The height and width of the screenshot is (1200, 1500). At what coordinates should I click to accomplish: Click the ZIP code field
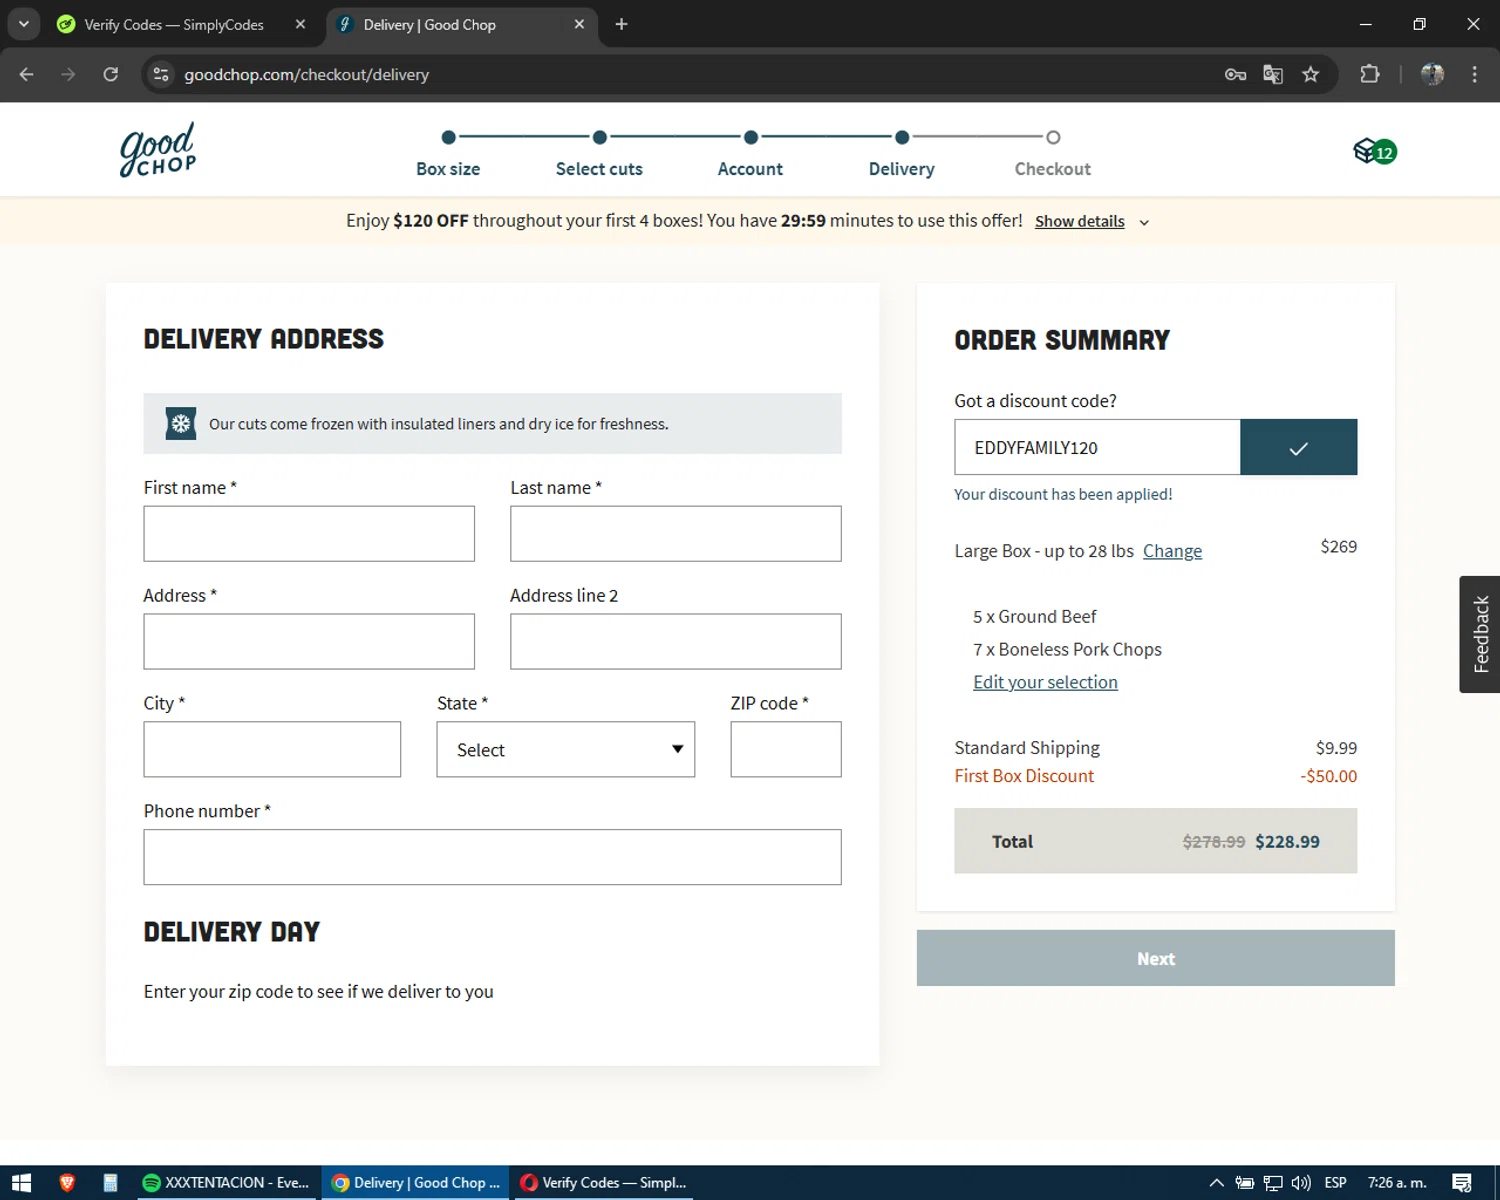click(786, 749)
